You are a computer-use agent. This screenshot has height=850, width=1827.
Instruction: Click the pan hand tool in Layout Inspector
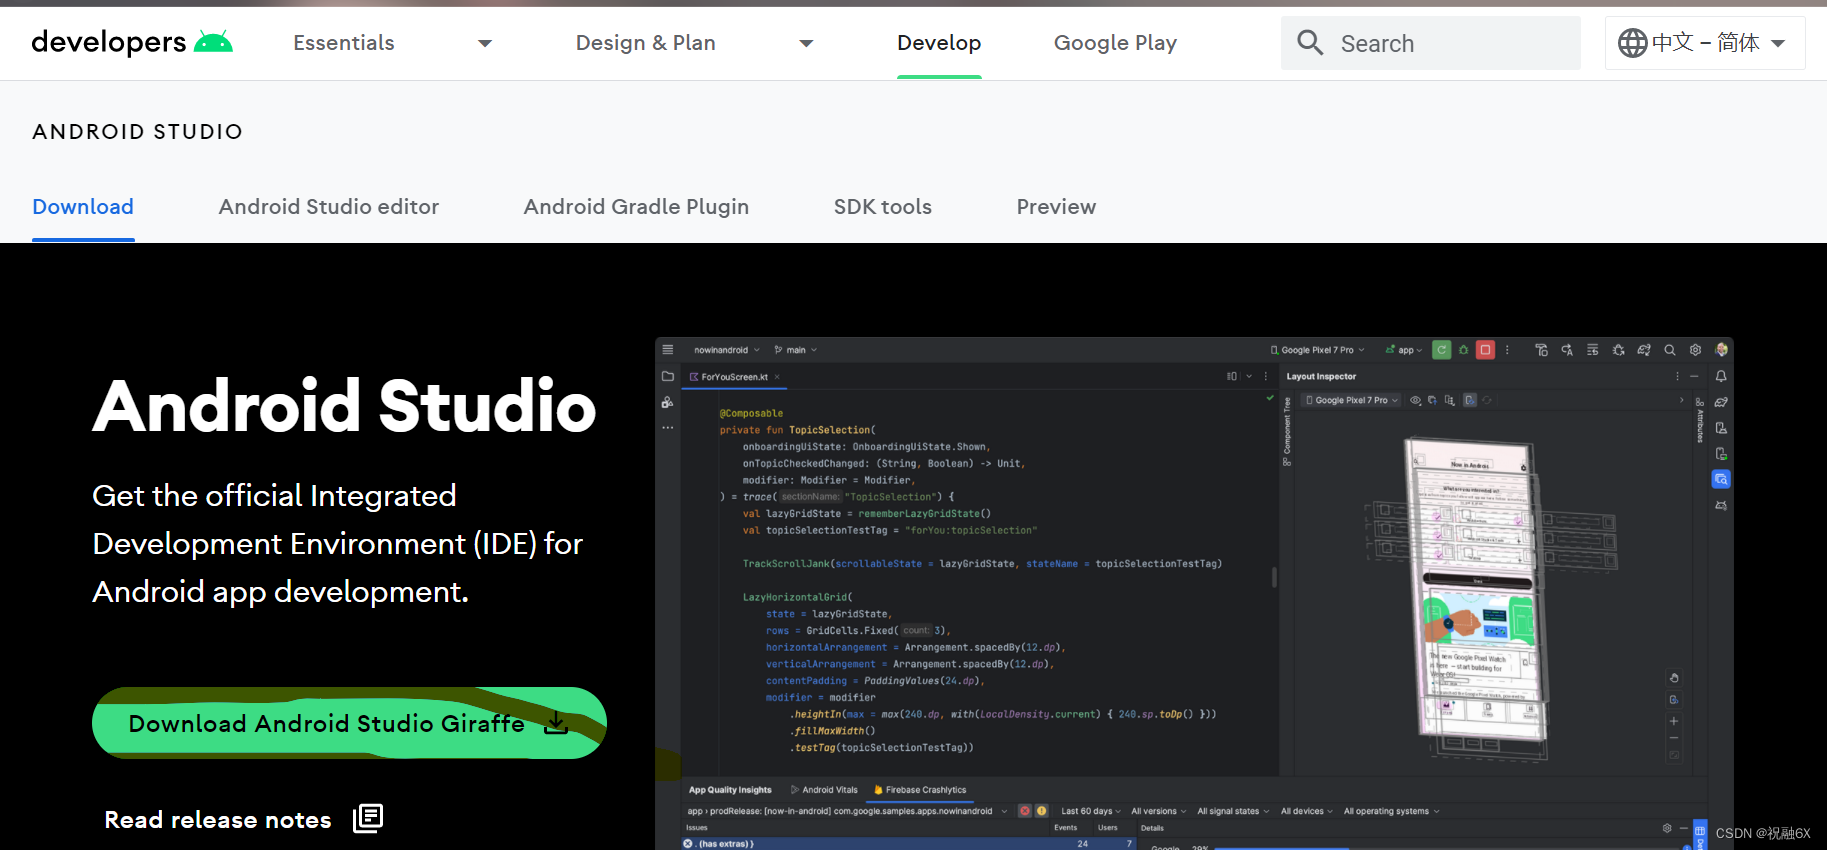coord(1674,678)
